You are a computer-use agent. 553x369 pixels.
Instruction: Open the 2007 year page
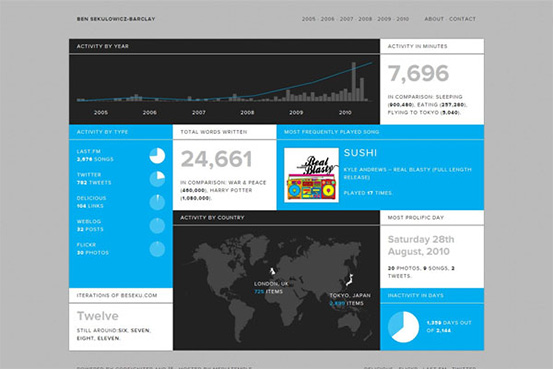coord(346,19)
